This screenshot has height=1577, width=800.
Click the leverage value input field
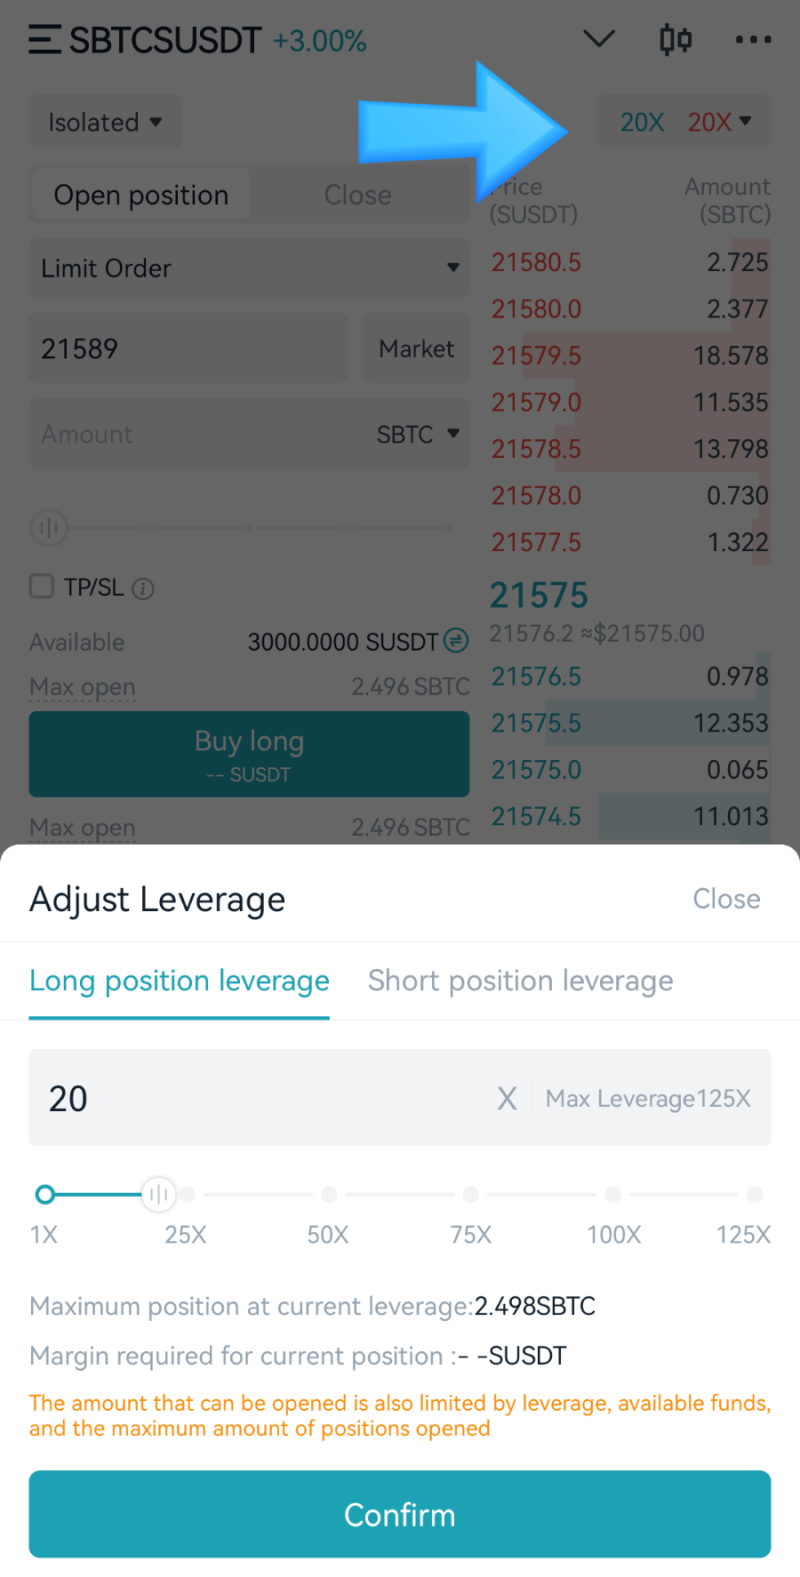[x=260, y=1099]
